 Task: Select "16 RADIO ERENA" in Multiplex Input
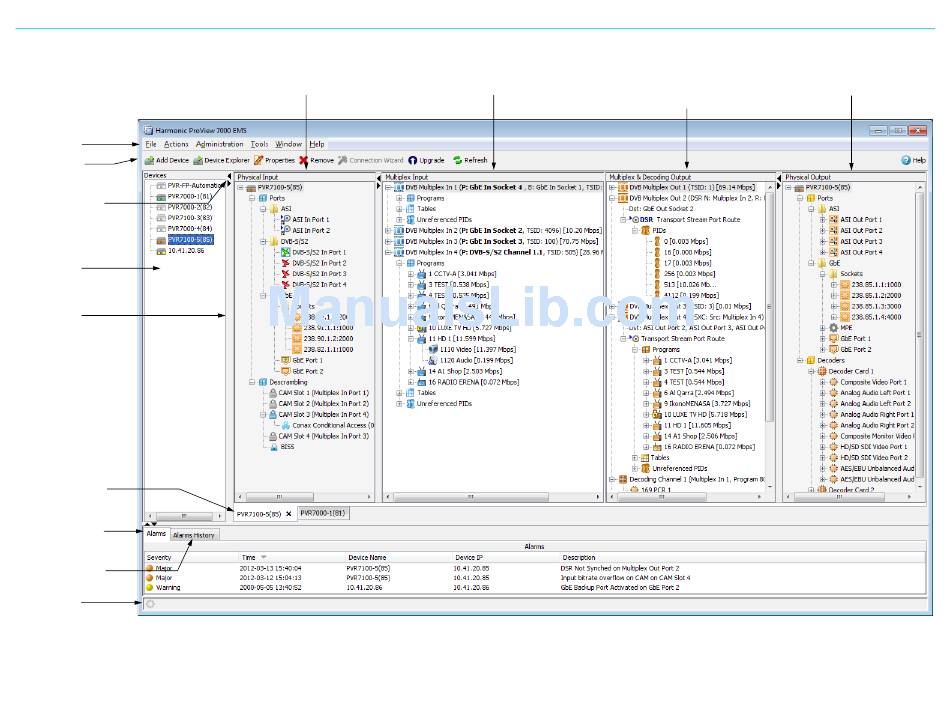[x=474, y=382]
